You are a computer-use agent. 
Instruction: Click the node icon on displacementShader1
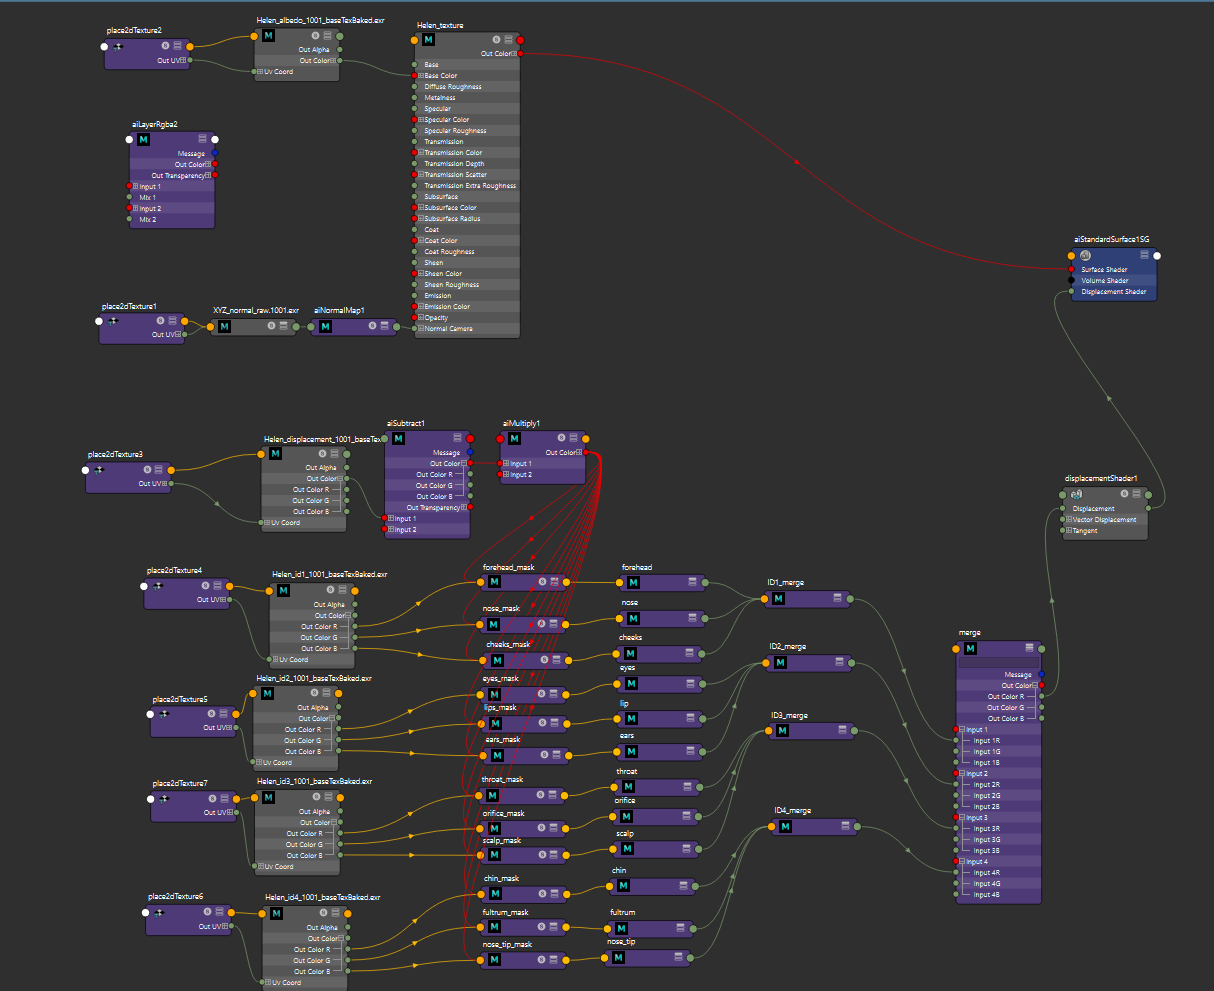[1077, 493]
